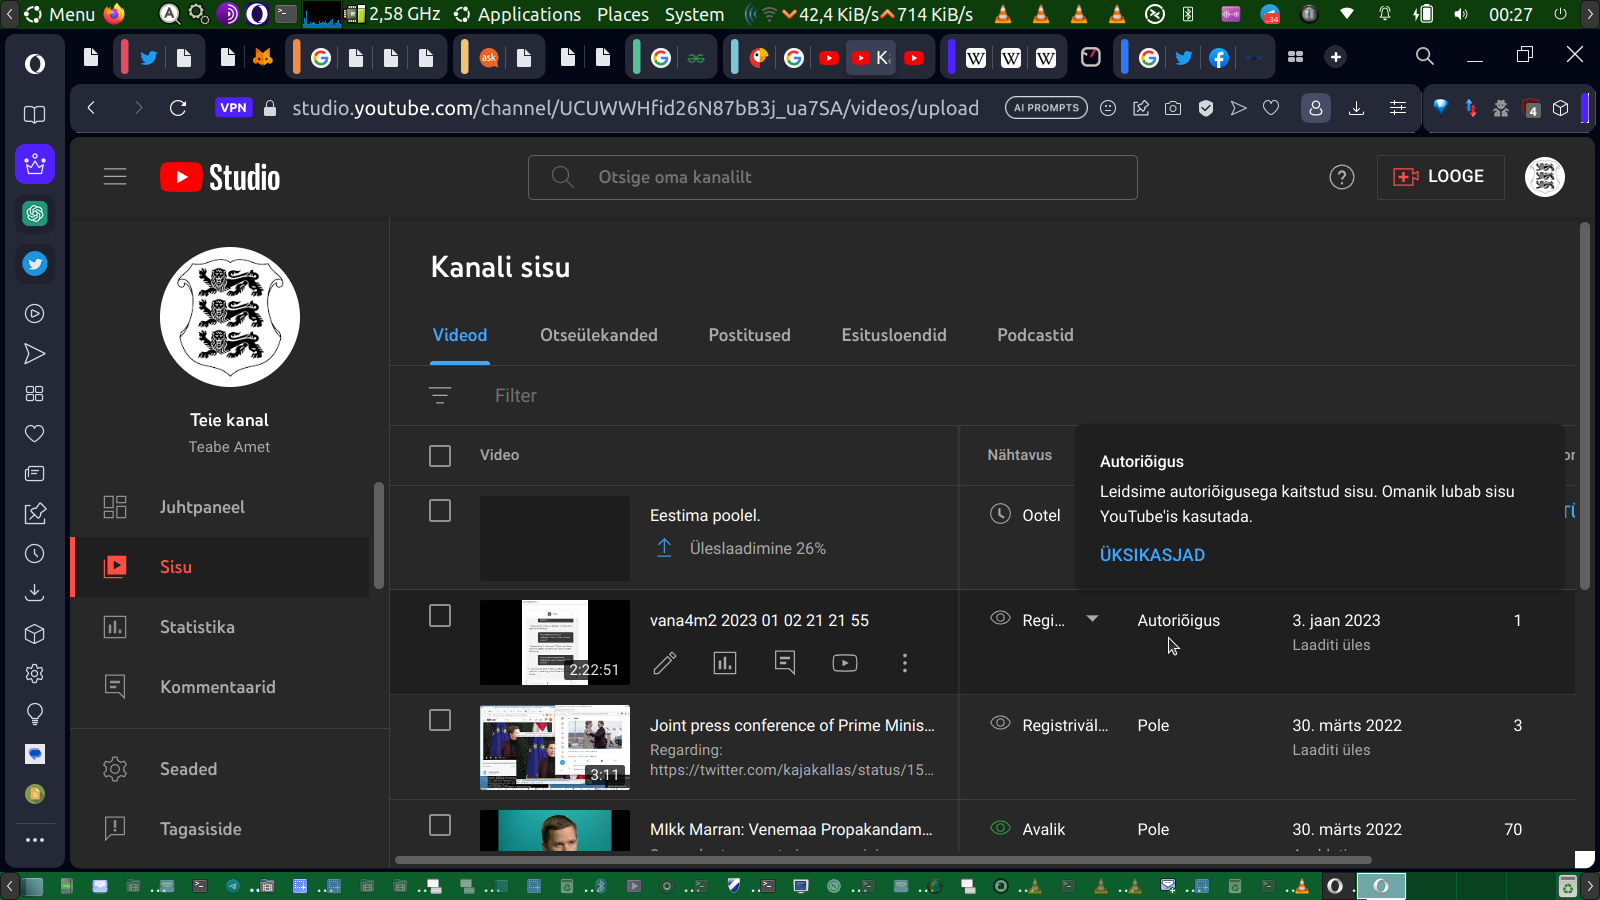
Task: Open analytics icon for vana4m2 video
Action: pos(725,663)
